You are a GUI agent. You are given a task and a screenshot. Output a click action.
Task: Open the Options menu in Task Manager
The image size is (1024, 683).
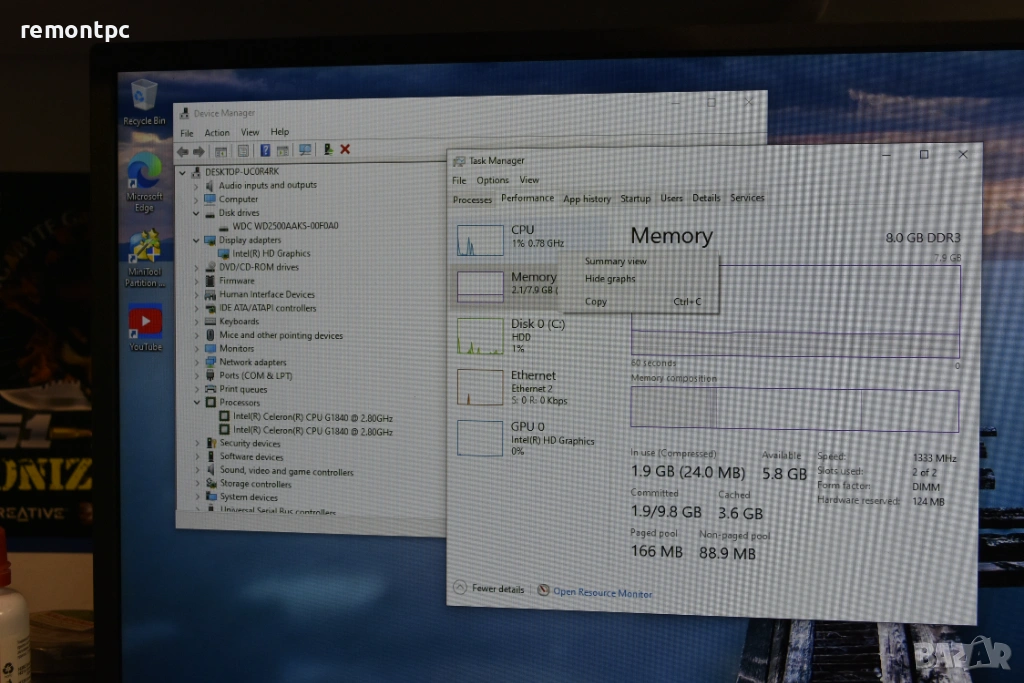click(492, 180)
